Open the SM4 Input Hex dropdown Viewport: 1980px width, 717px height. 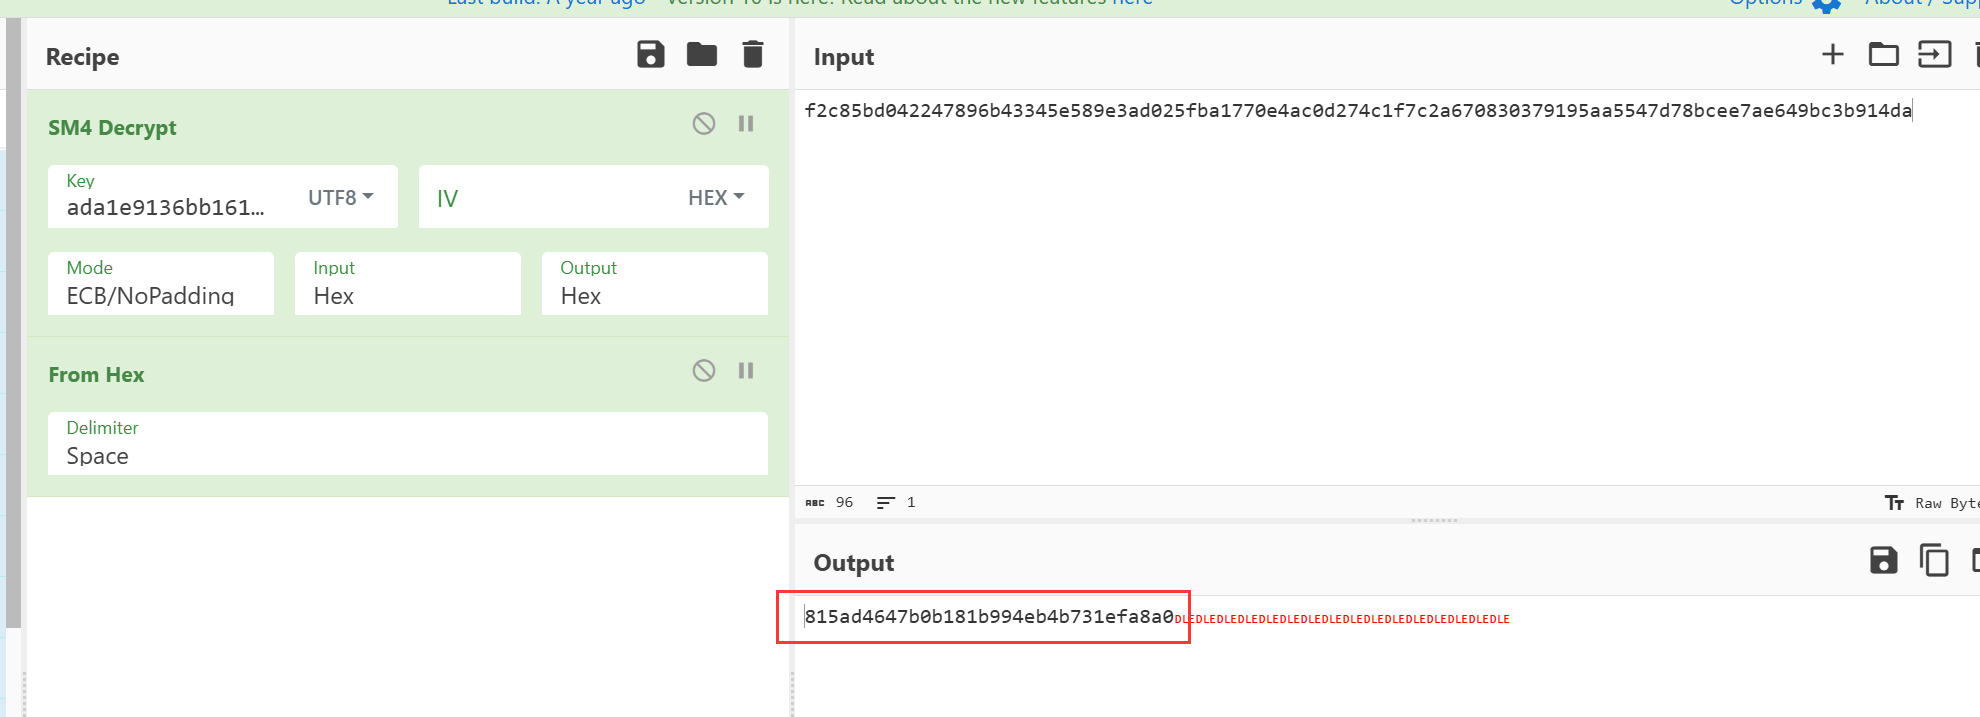click(x=408, y=284)
